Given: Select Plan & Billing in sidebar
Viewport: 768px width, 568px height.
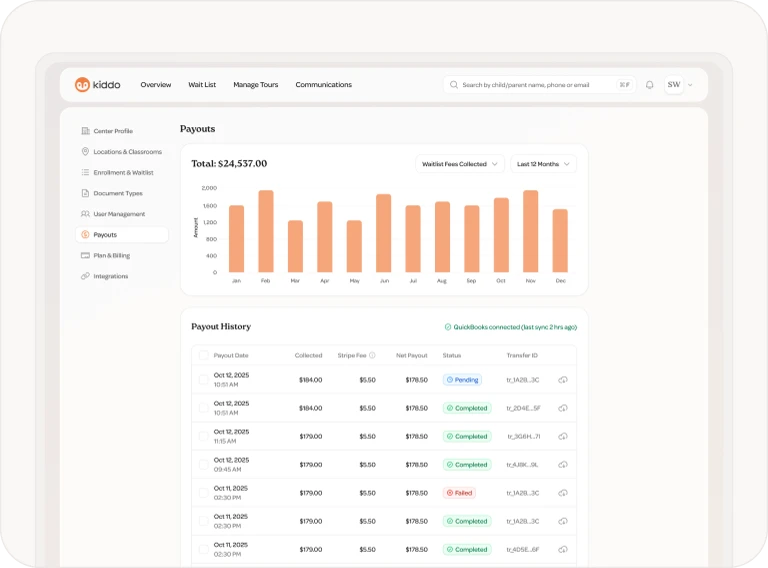Looking at the screenshot, I should tap(122, 255).
